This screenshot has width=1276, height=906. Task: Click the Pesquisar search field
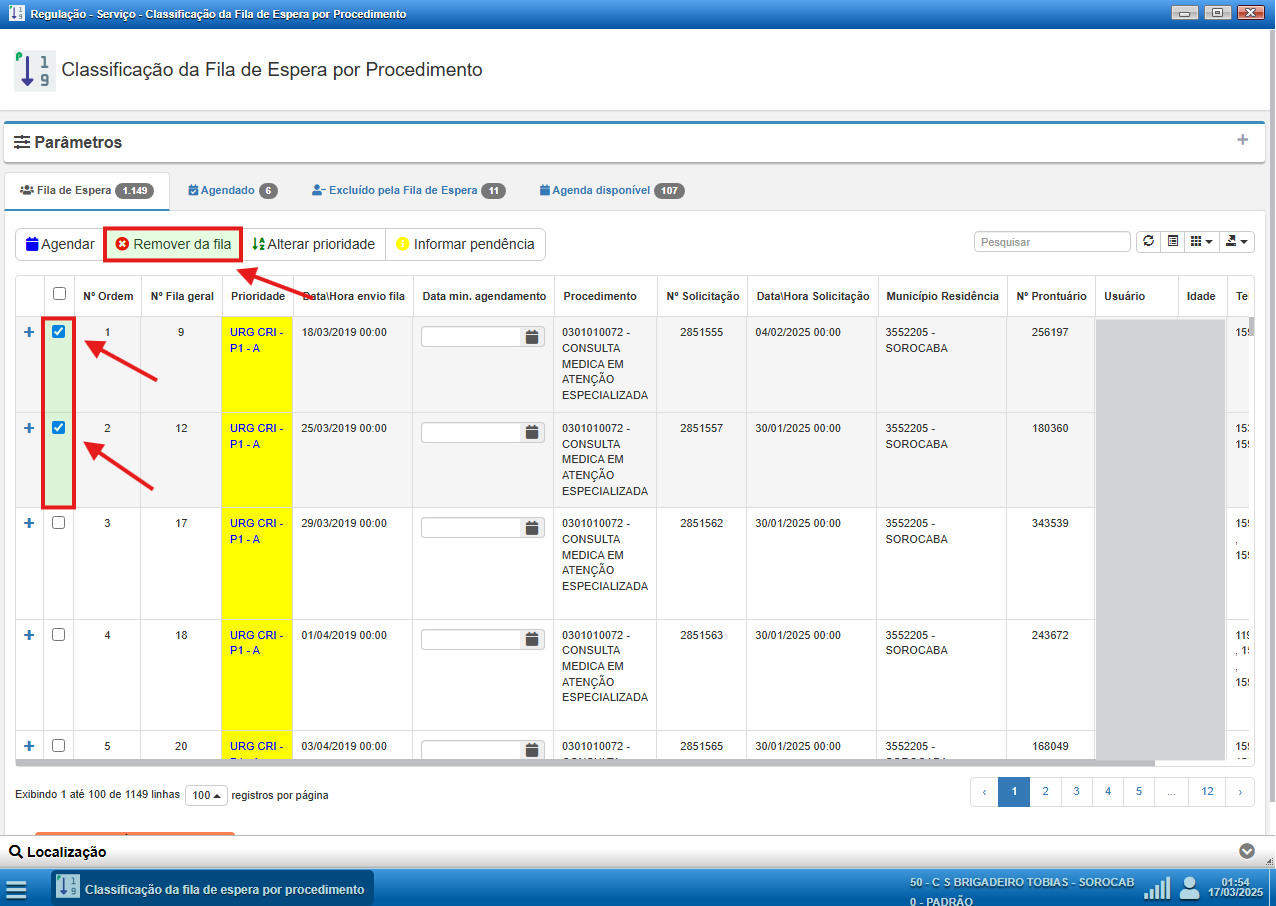(1052, 242)
